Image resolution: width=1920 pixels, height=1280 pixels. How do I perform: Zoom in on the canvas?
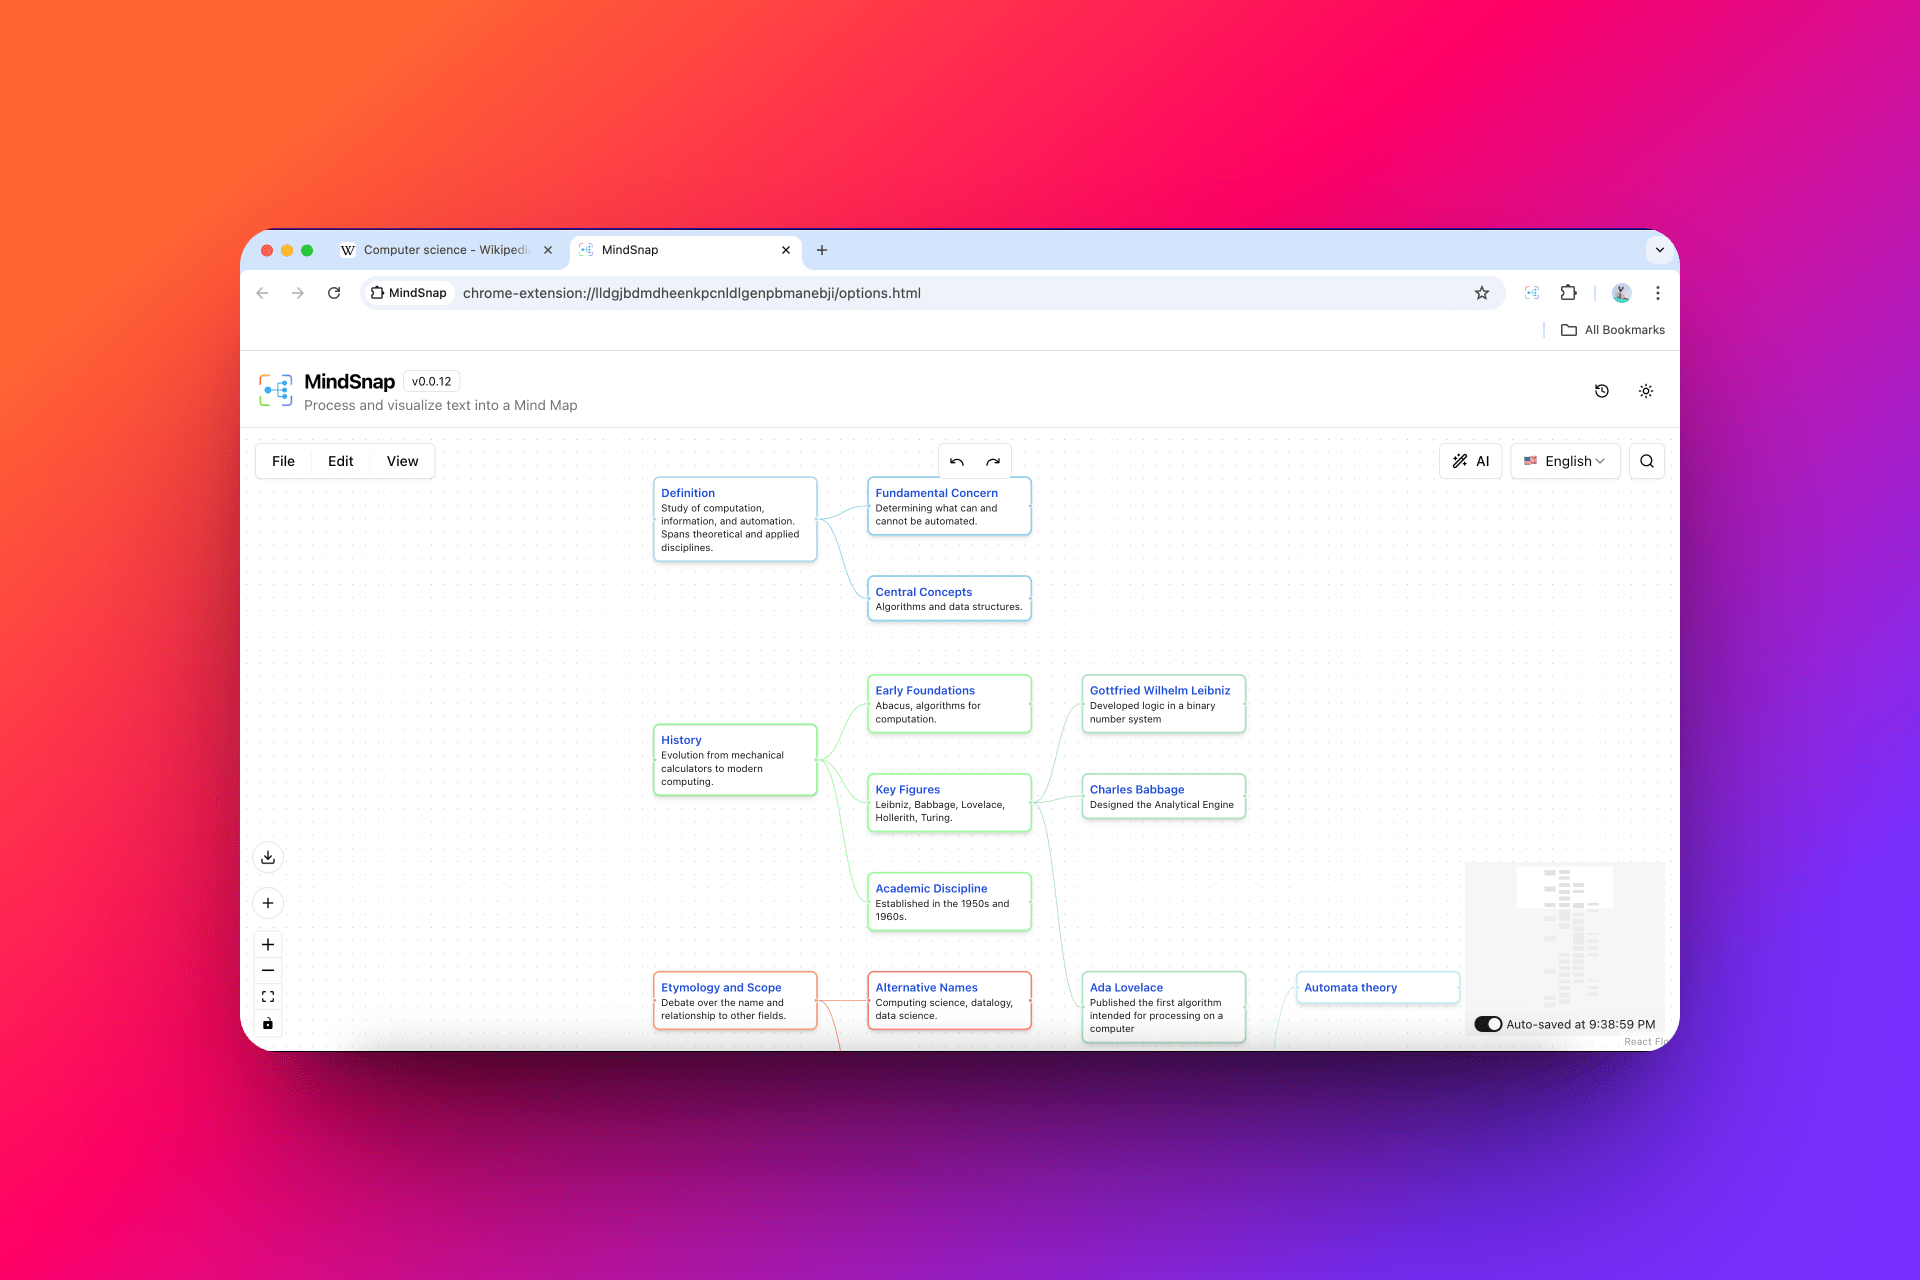point(268,944)
